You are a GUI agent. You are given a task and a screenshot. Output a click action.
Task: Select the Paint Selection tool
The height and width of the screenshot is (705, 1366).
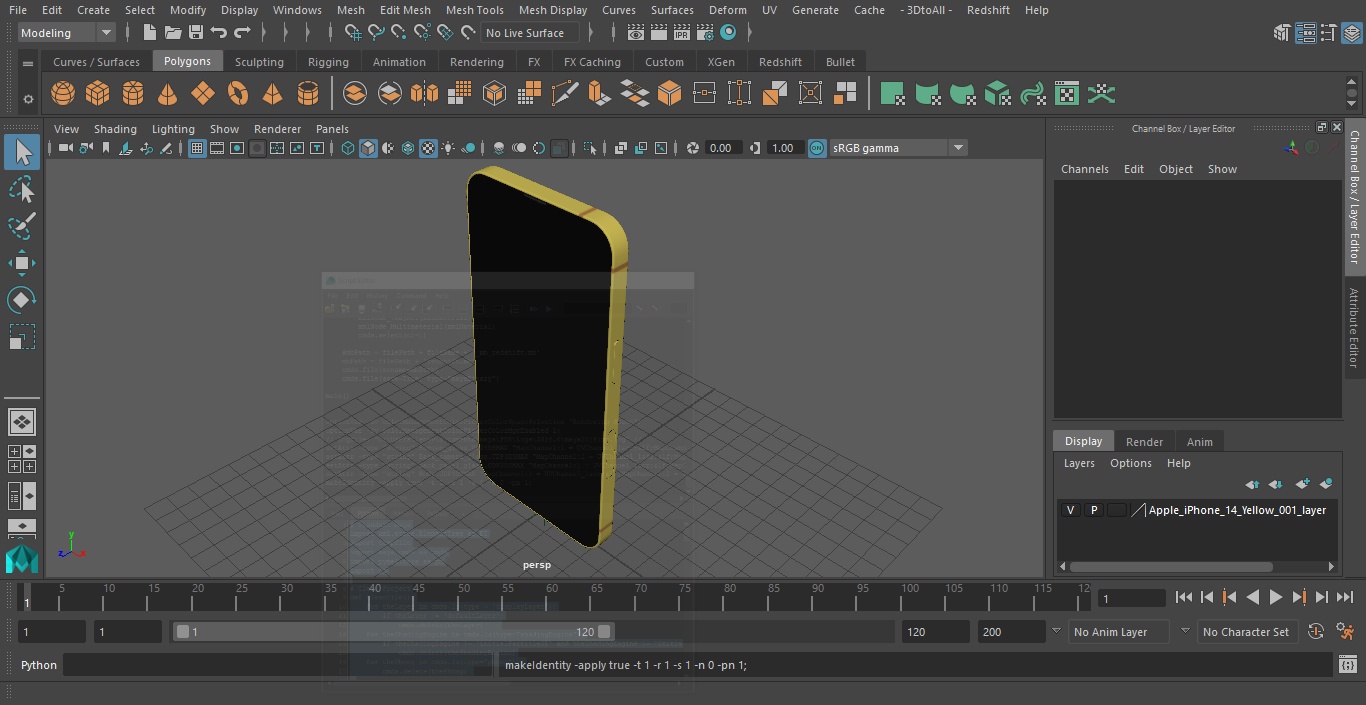[22, 226]
